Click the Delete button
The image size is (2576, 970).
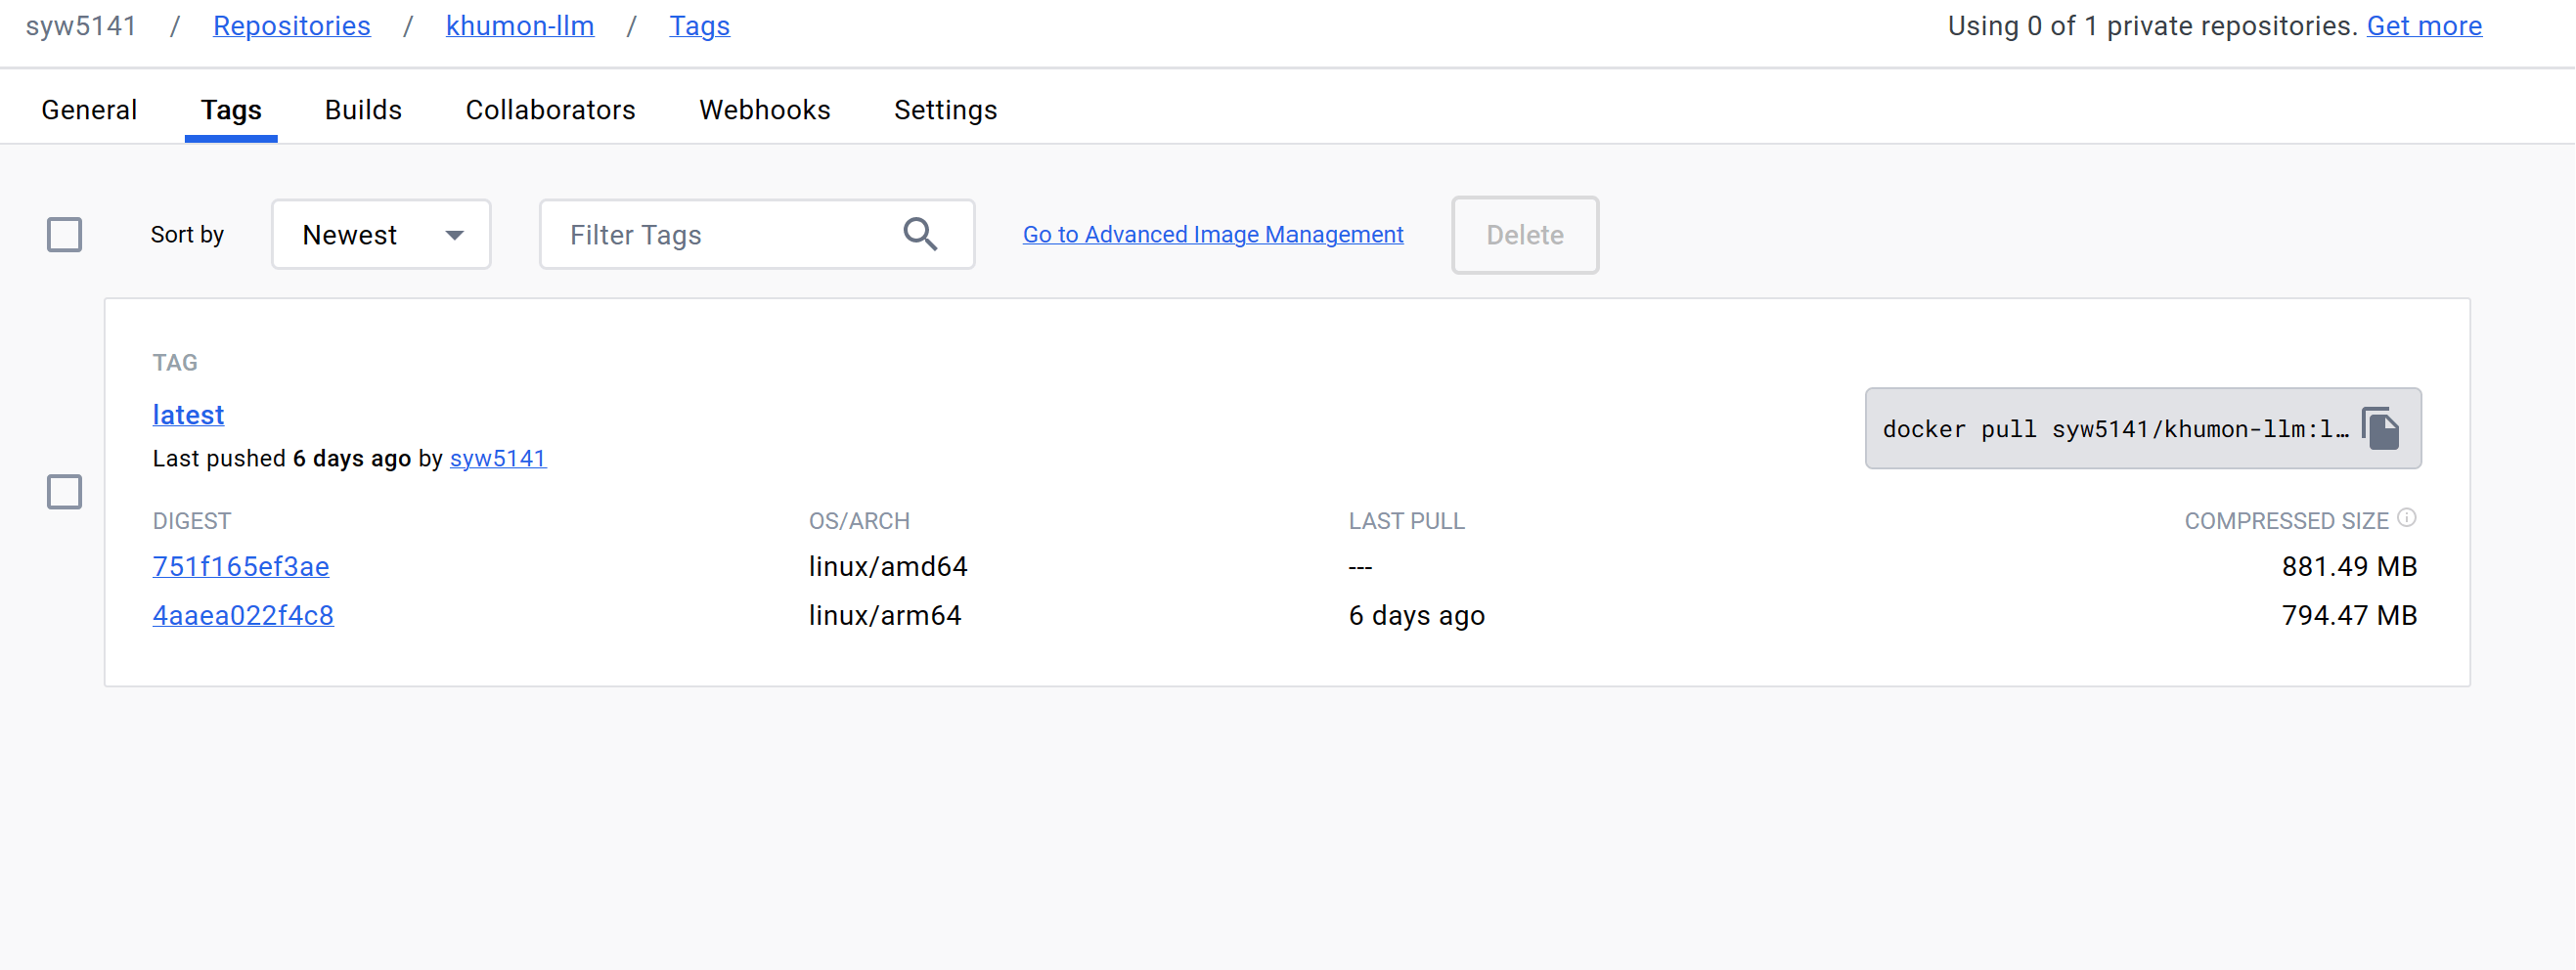click(x=1524, y=235)
